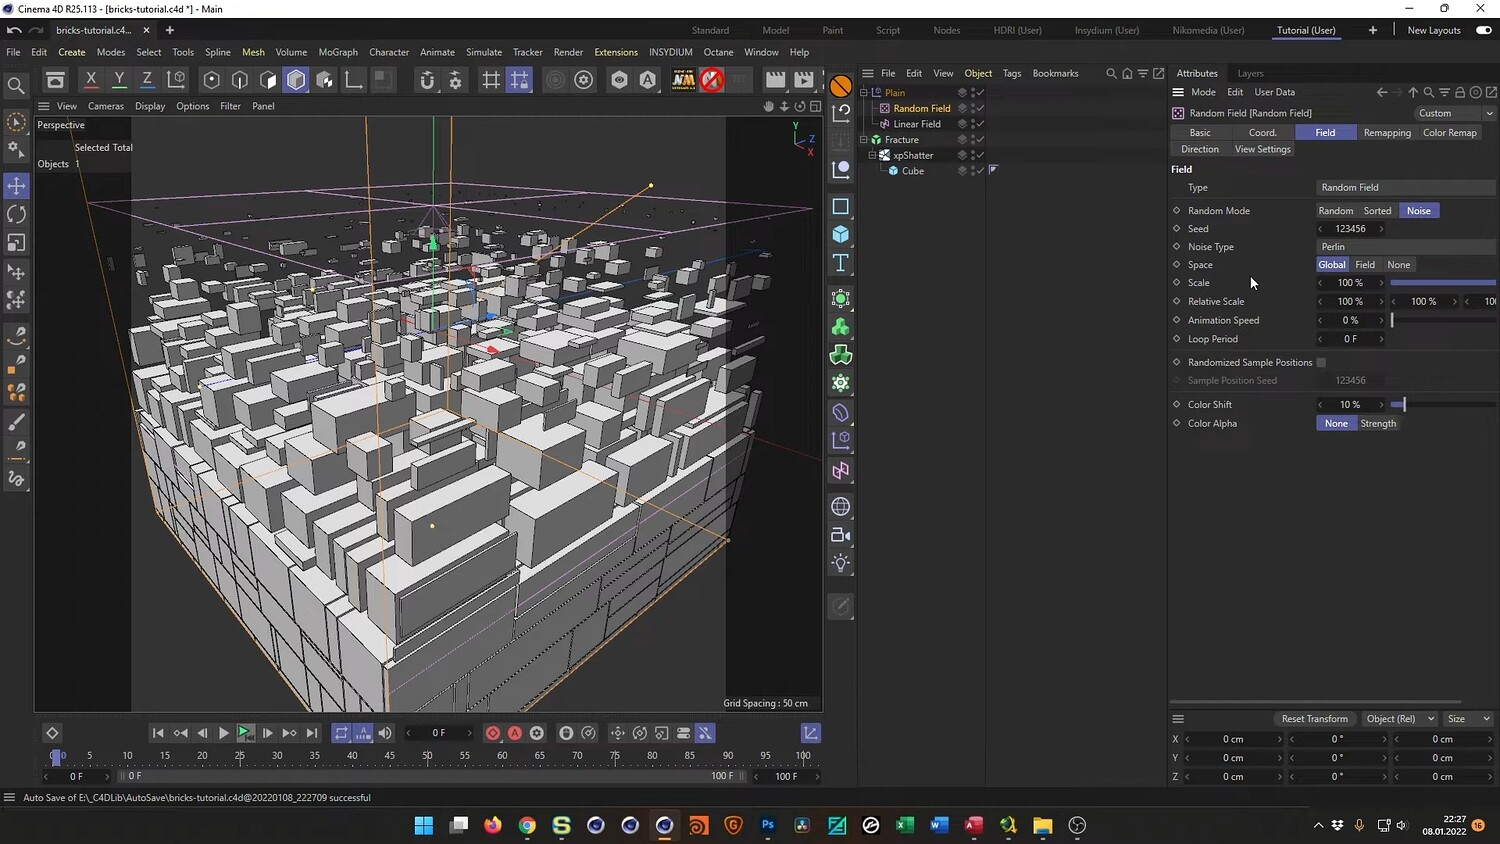Adjust the Color Shift slider

pos(1404,405)
